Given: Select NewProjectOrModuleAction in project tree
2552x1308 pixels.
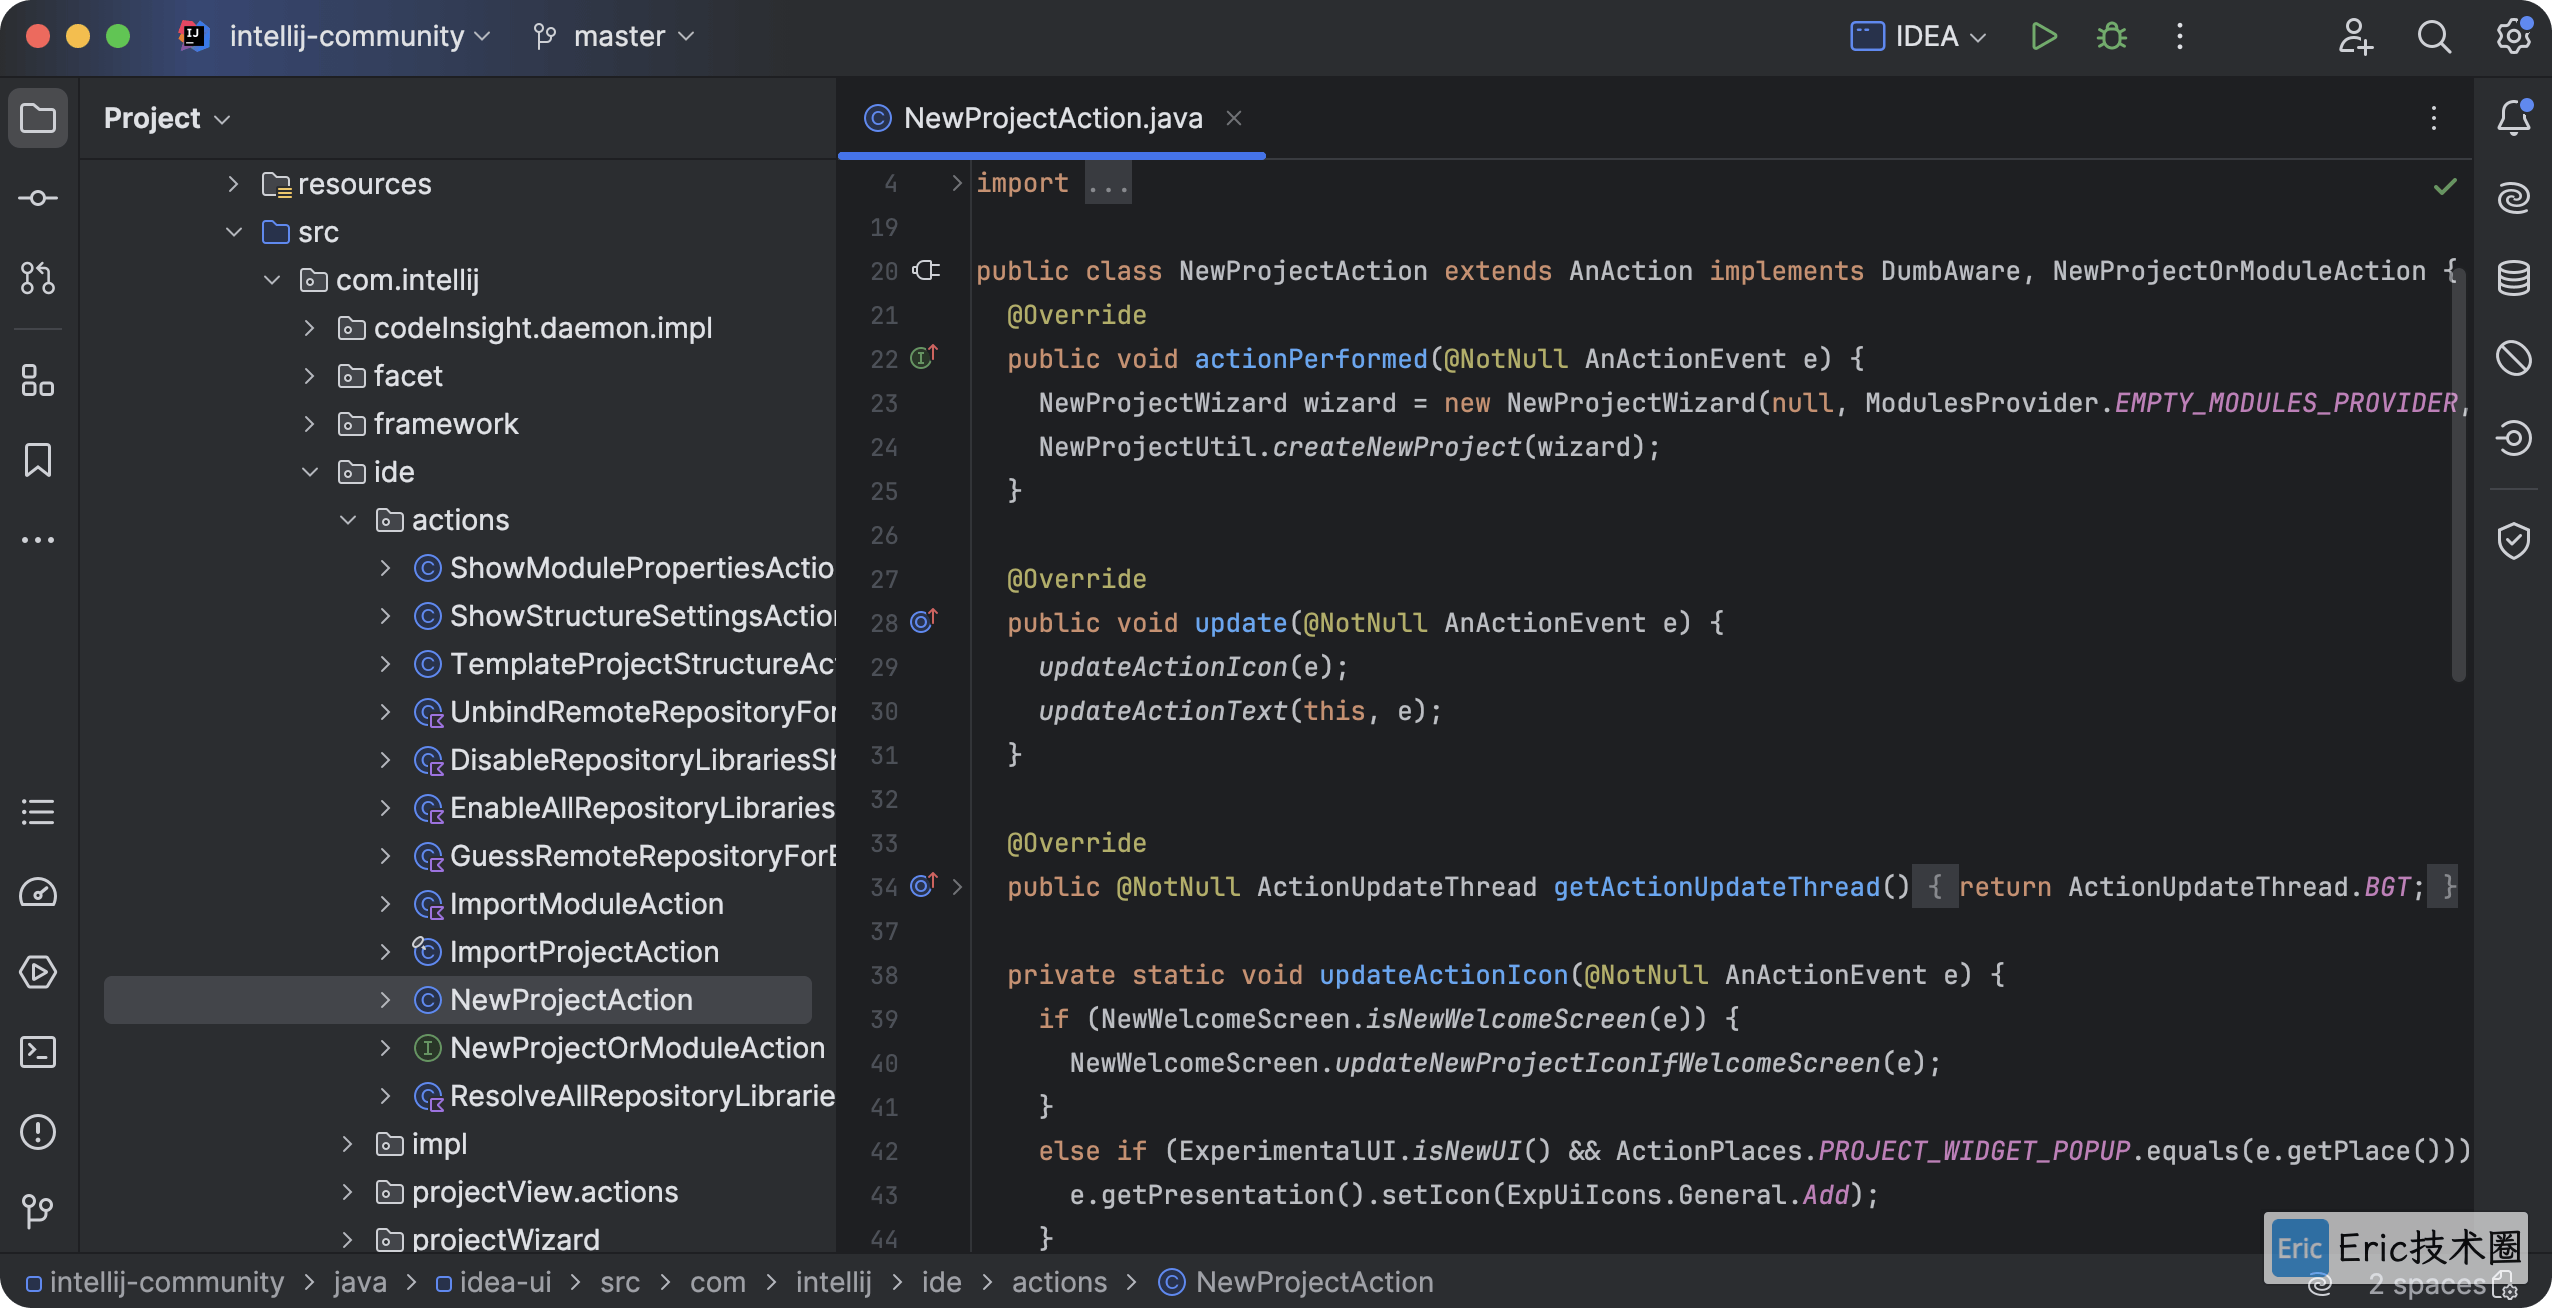Looking at the screenshot, I should 637,1048.
